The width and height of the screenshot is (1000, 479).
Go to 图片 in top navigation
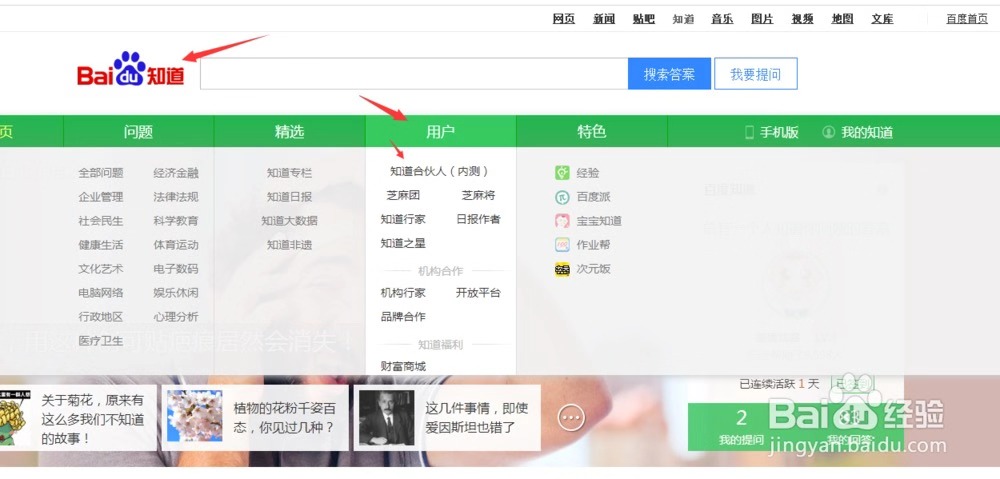(x=762, y=19)
